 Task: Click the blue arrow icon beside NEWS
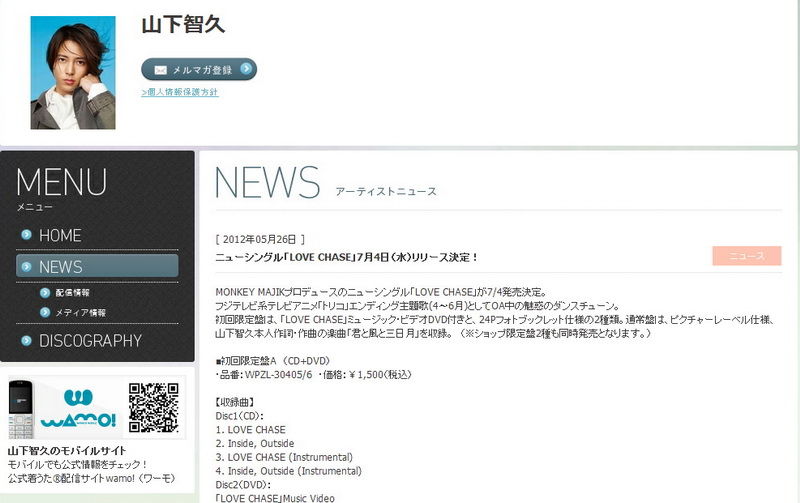[x=27, y=266]
